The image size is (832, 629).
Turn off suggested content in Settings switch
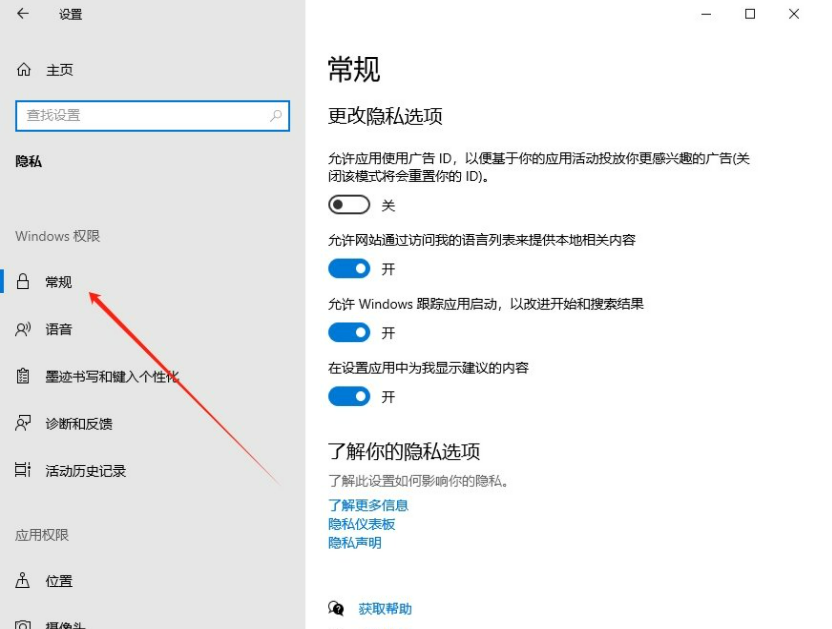point(349,396)
